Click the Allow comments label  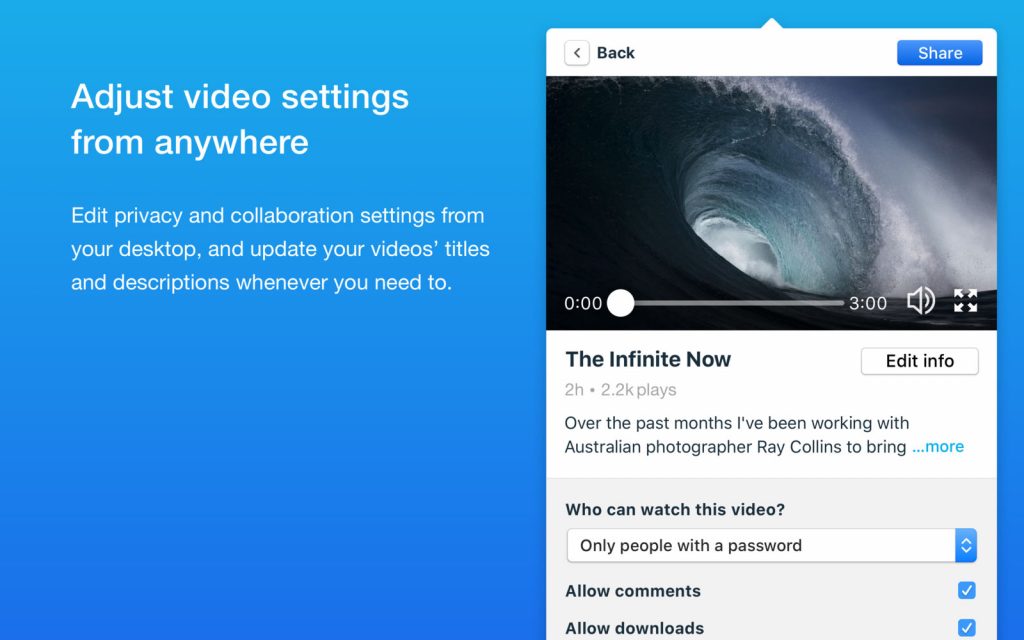(x=633, y=591)
